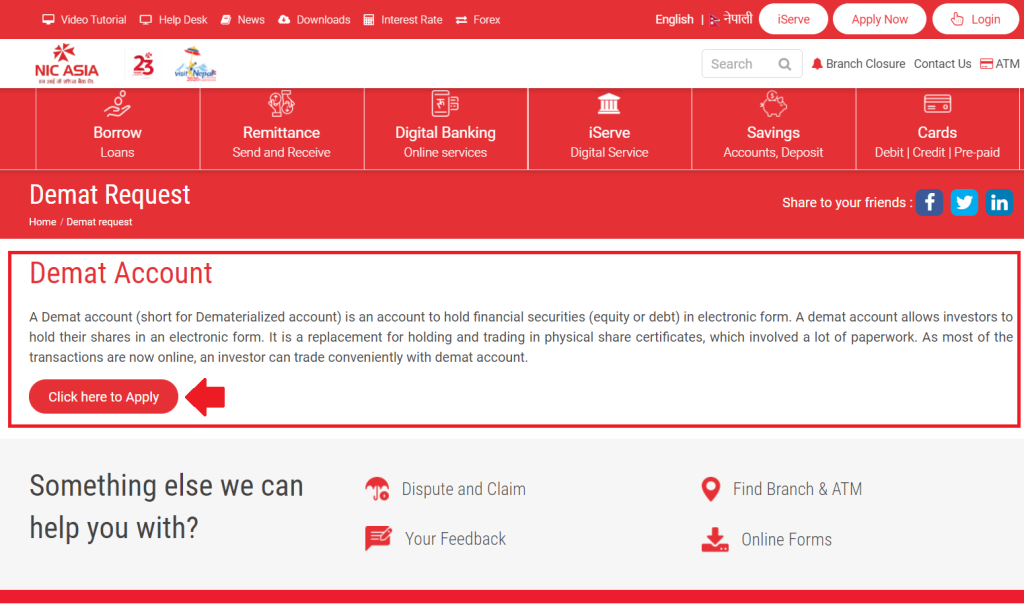This screenshot has width=1024, height=604.
Task: Click the NIC ASIA logo
Action: [x=67, y=64]
